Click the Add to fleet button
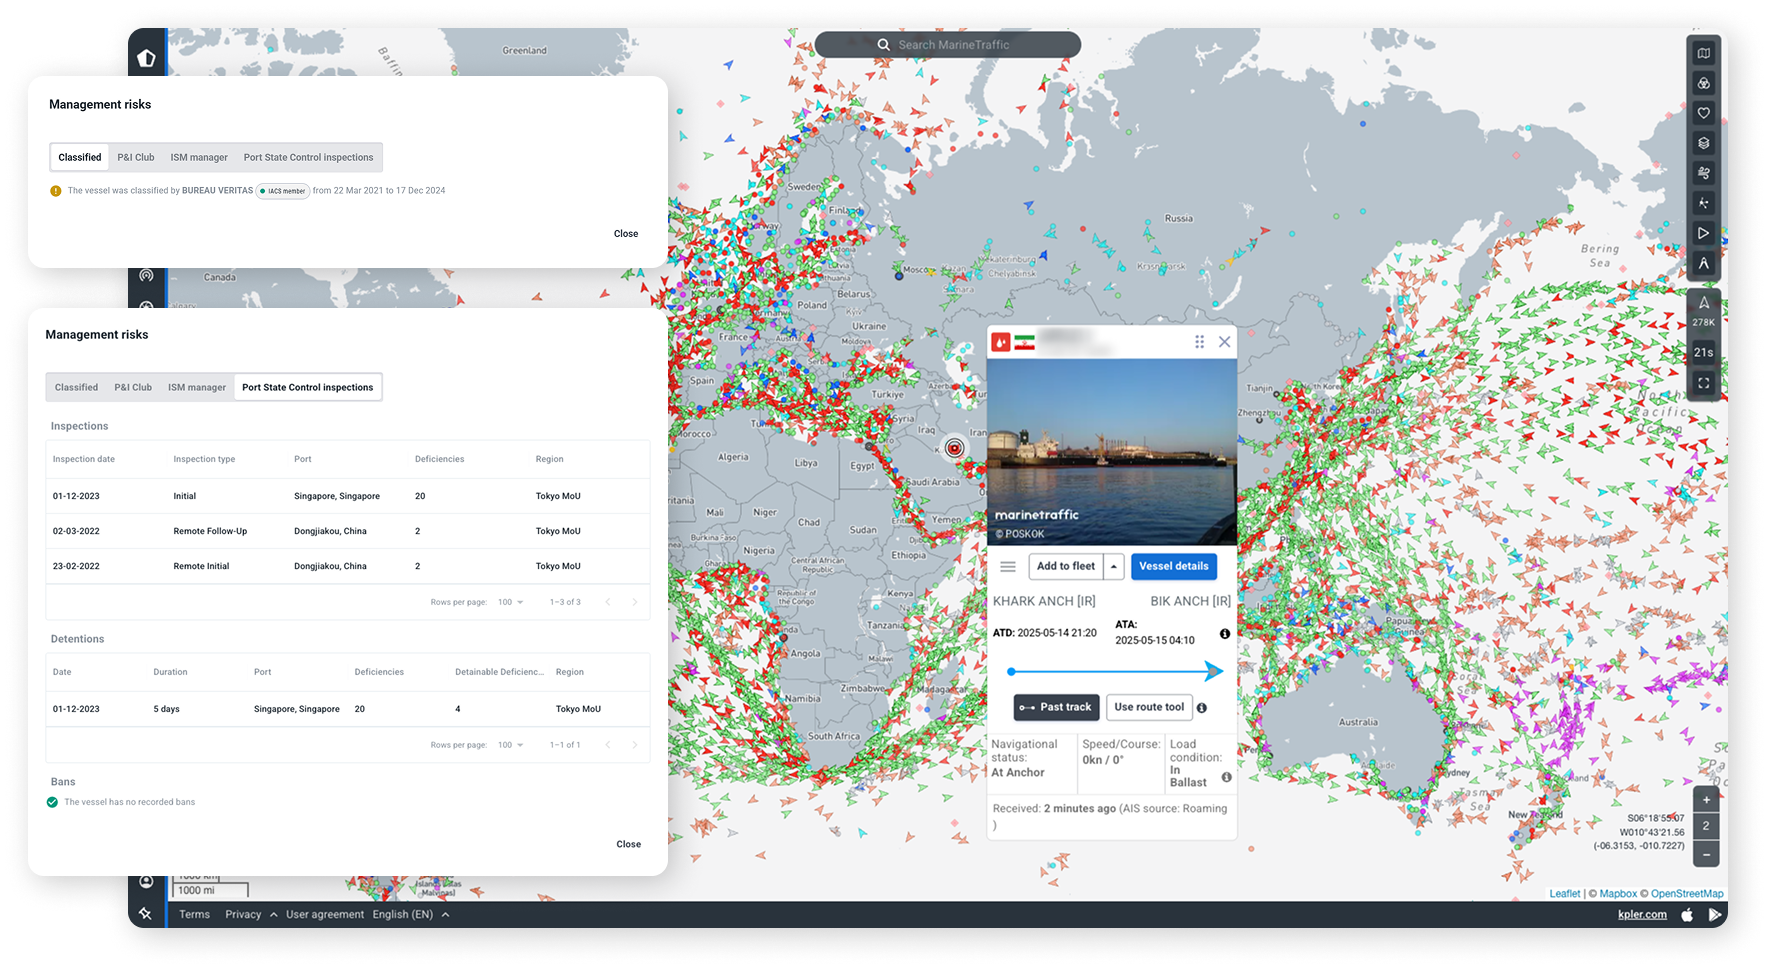 pyautogui.click(x=1066, y=567)
